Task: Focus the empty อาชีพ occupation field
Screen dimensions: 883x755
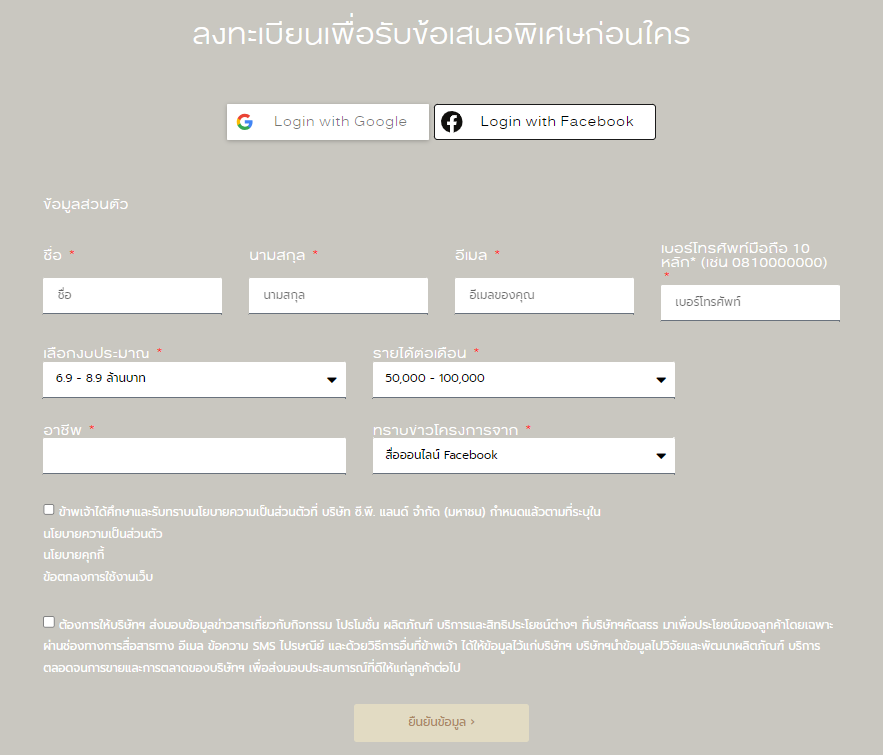Action: point(194,455)
